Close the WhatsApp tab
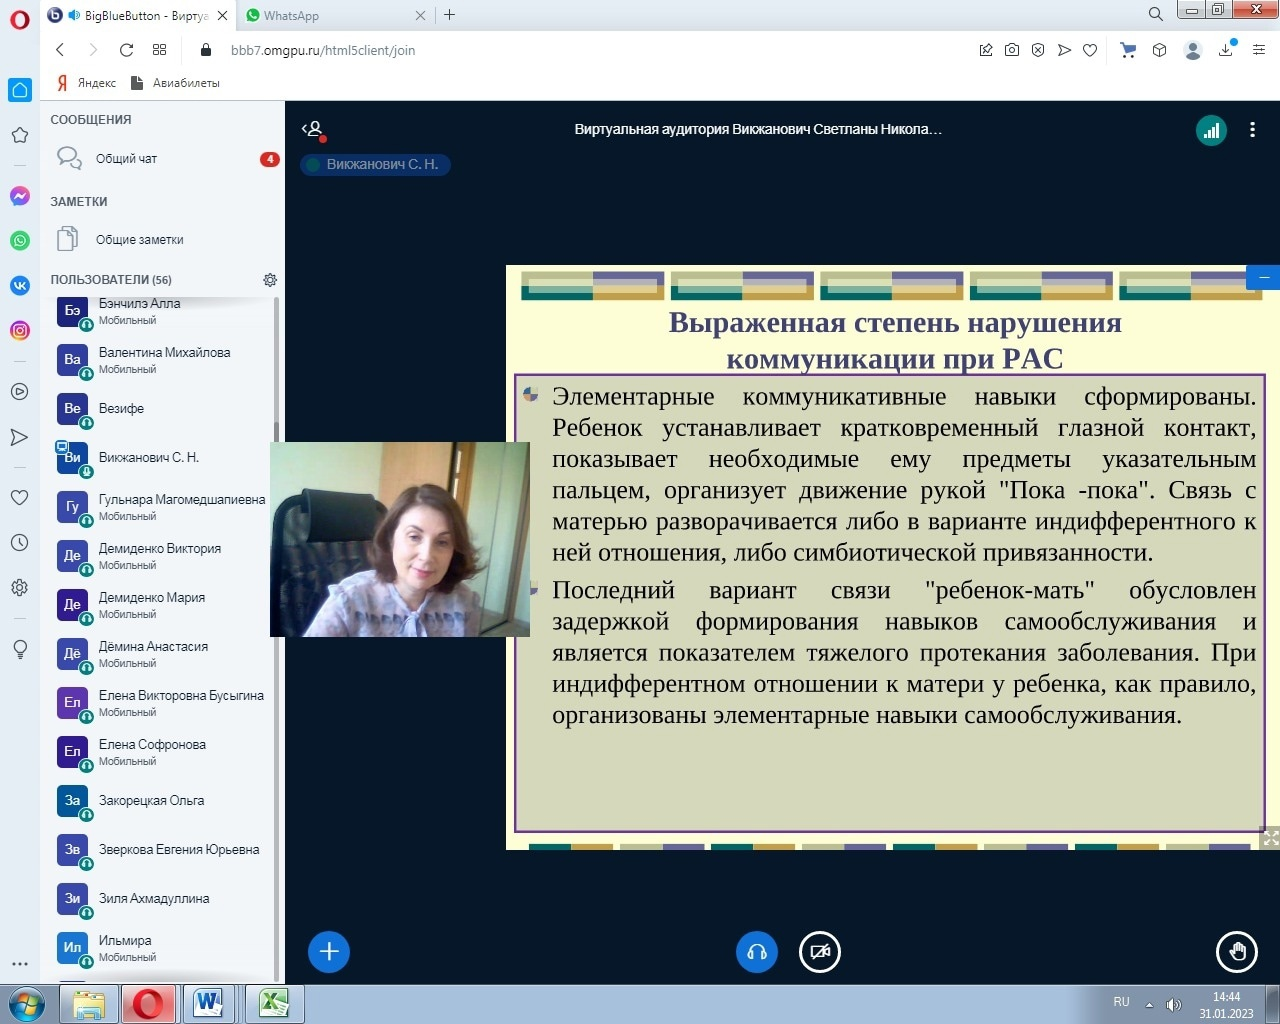The height and width of the screenshot is (1024, 1280). [420, 15]
